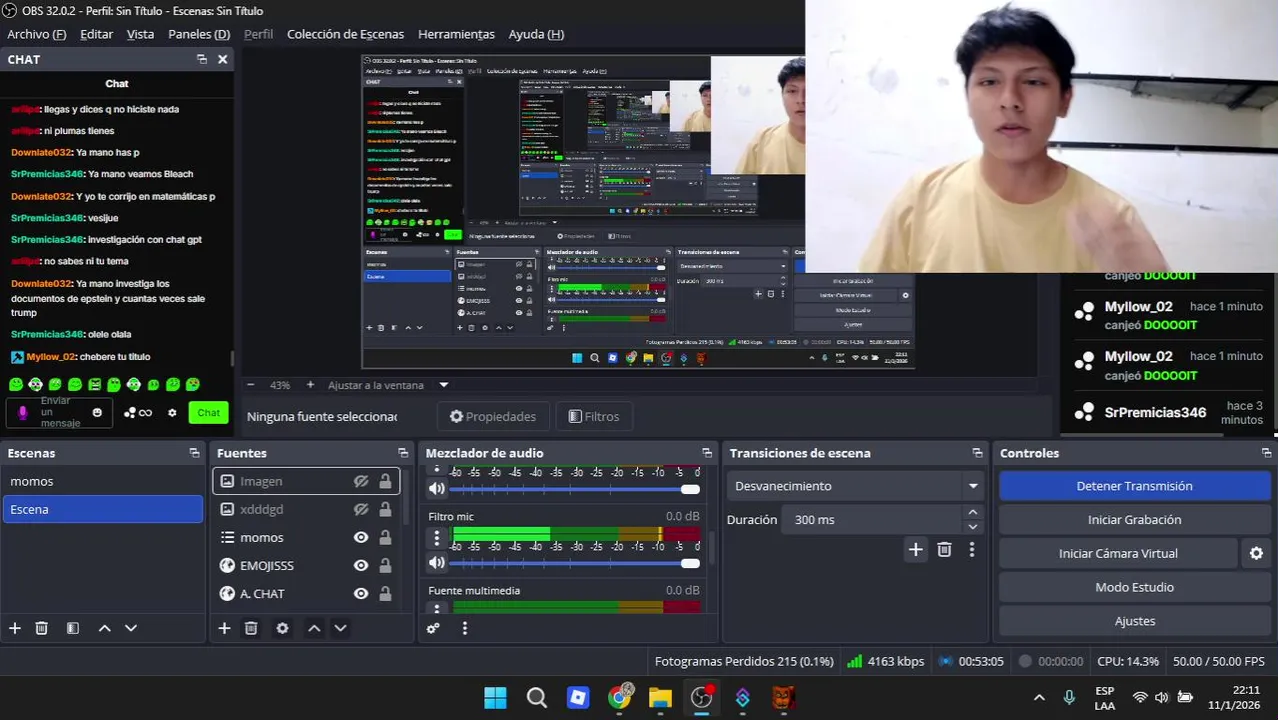Image resolution: width=1278 pixels, height=720 pixels.
Task: Open Paneles menu
Action: point(199,34)
